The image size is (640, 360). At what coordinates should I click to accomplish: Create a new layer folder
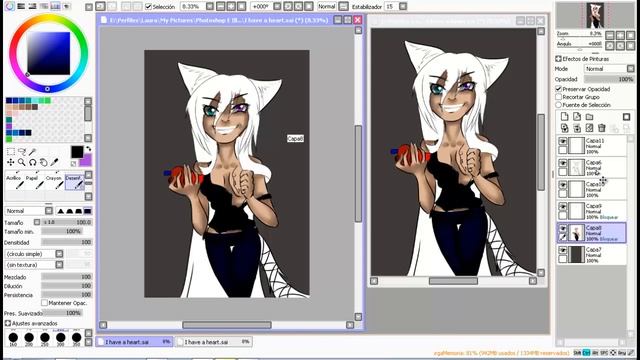[x=589, y=117]
